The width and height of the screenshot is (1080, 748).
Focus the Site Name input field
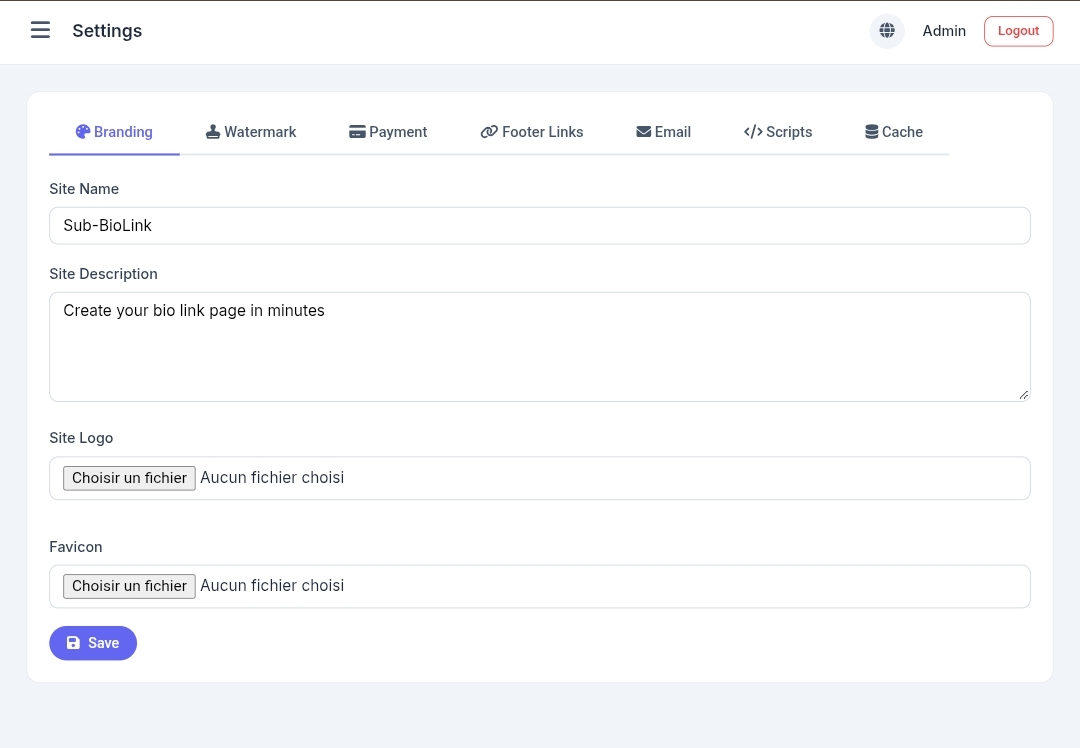pos(540,226)
